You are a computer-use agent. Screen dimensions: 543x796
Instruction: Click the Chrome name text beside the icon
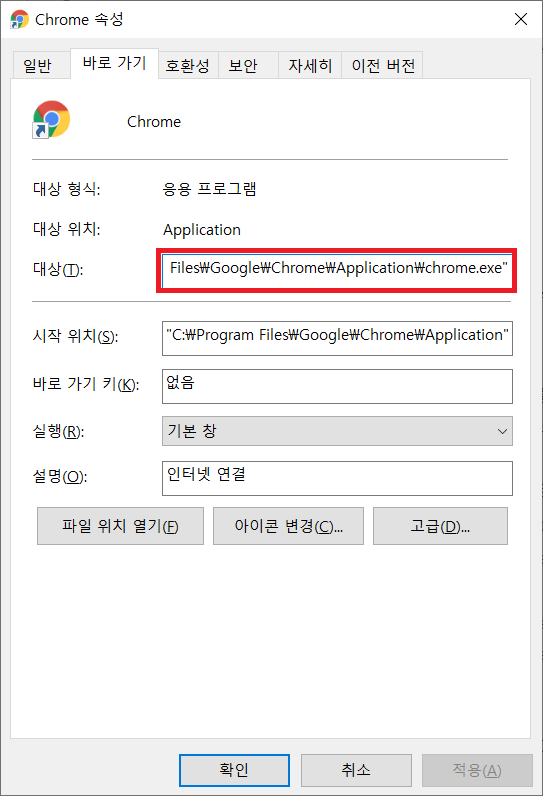tap(154, 122)
